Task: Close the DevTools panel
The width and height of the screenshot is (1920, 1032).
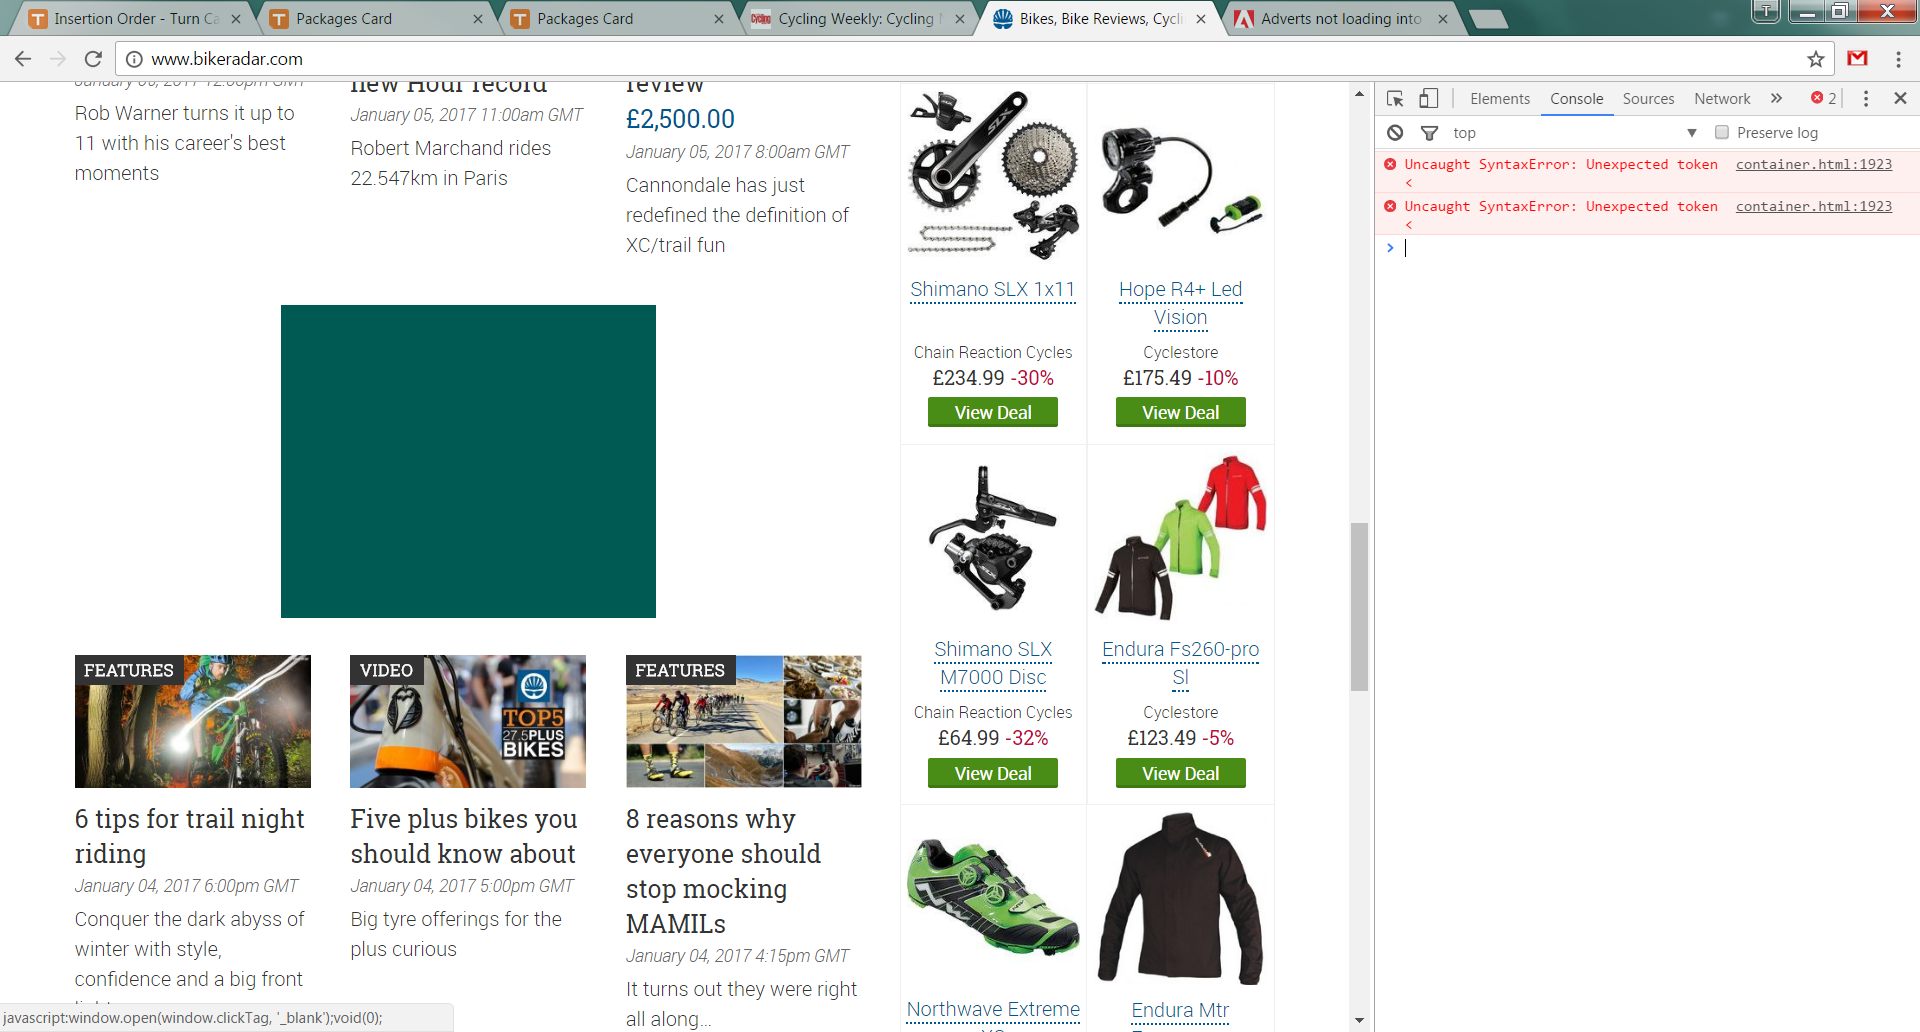Action: point(1900,98)
